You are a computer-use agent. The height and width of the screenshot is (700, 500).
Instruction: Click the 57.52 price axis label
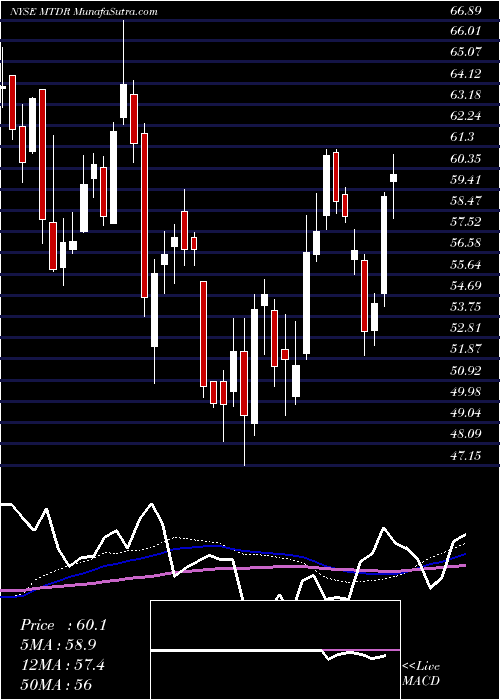tap(466, 222)
